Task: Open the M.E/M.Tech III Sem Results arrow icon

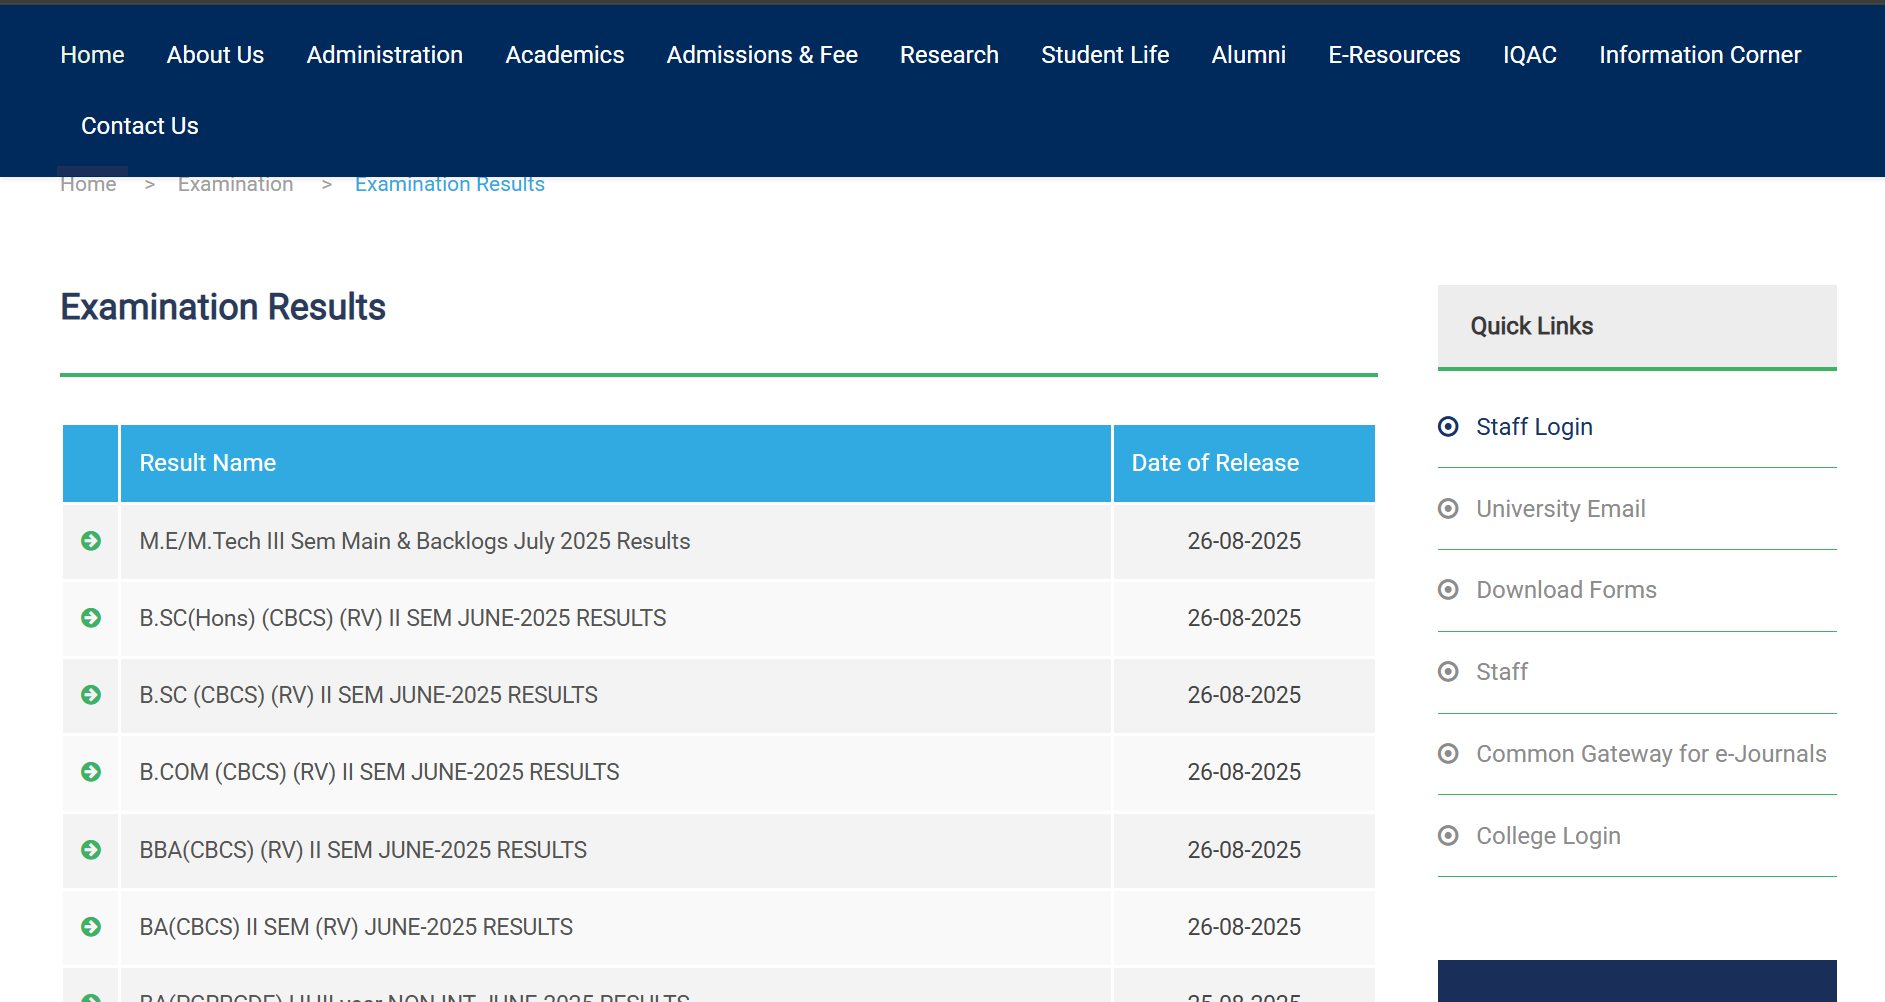Action: click(x=91, y=541)
